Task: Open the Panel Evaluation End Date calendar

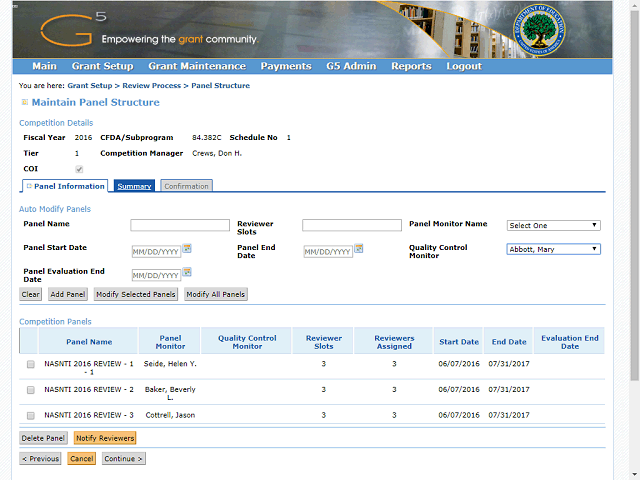Action: (187, 272)
